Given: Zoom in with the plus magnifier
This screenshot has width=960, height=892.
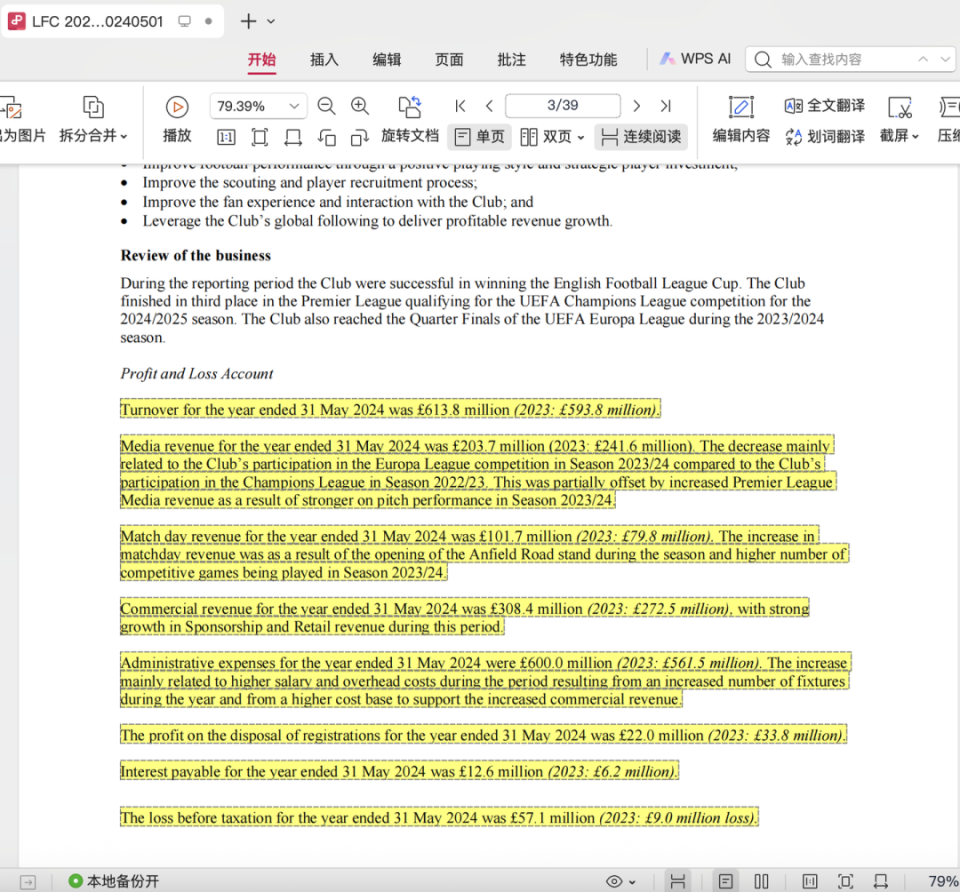Looking at the screenshot, I should coord(360,106).
